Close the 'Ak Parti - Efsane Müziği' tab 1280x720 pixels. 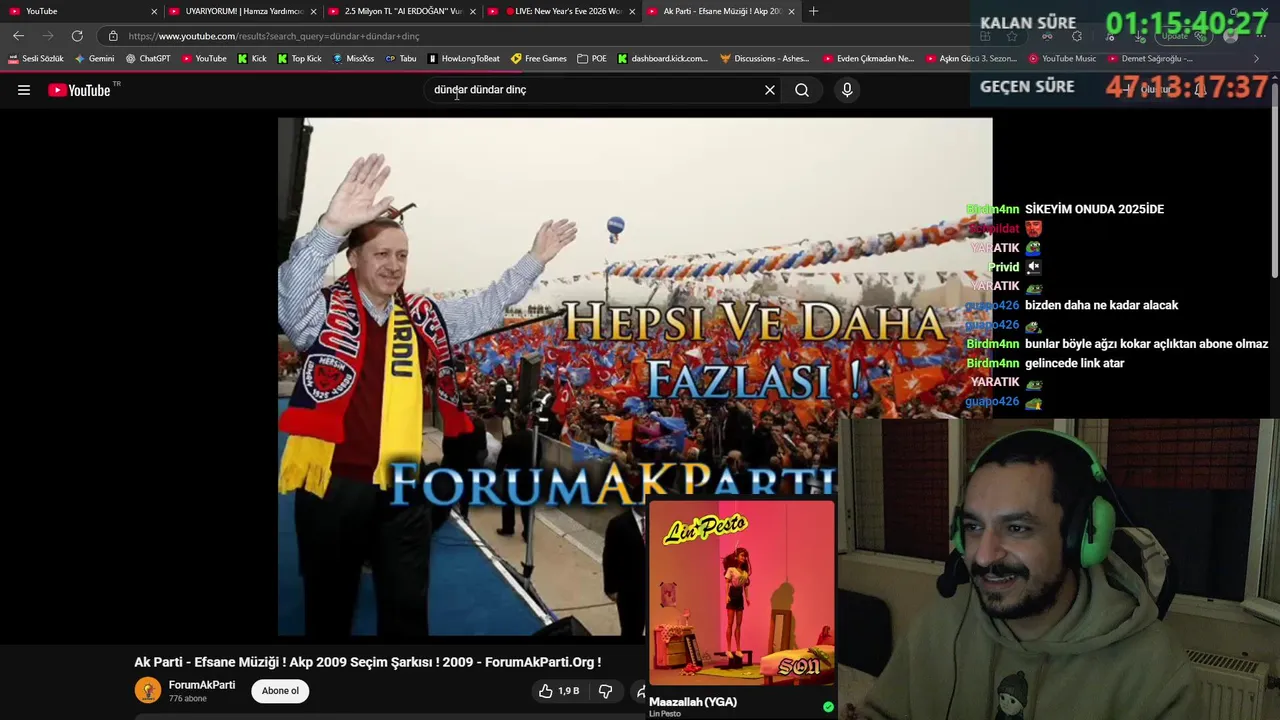792,11
